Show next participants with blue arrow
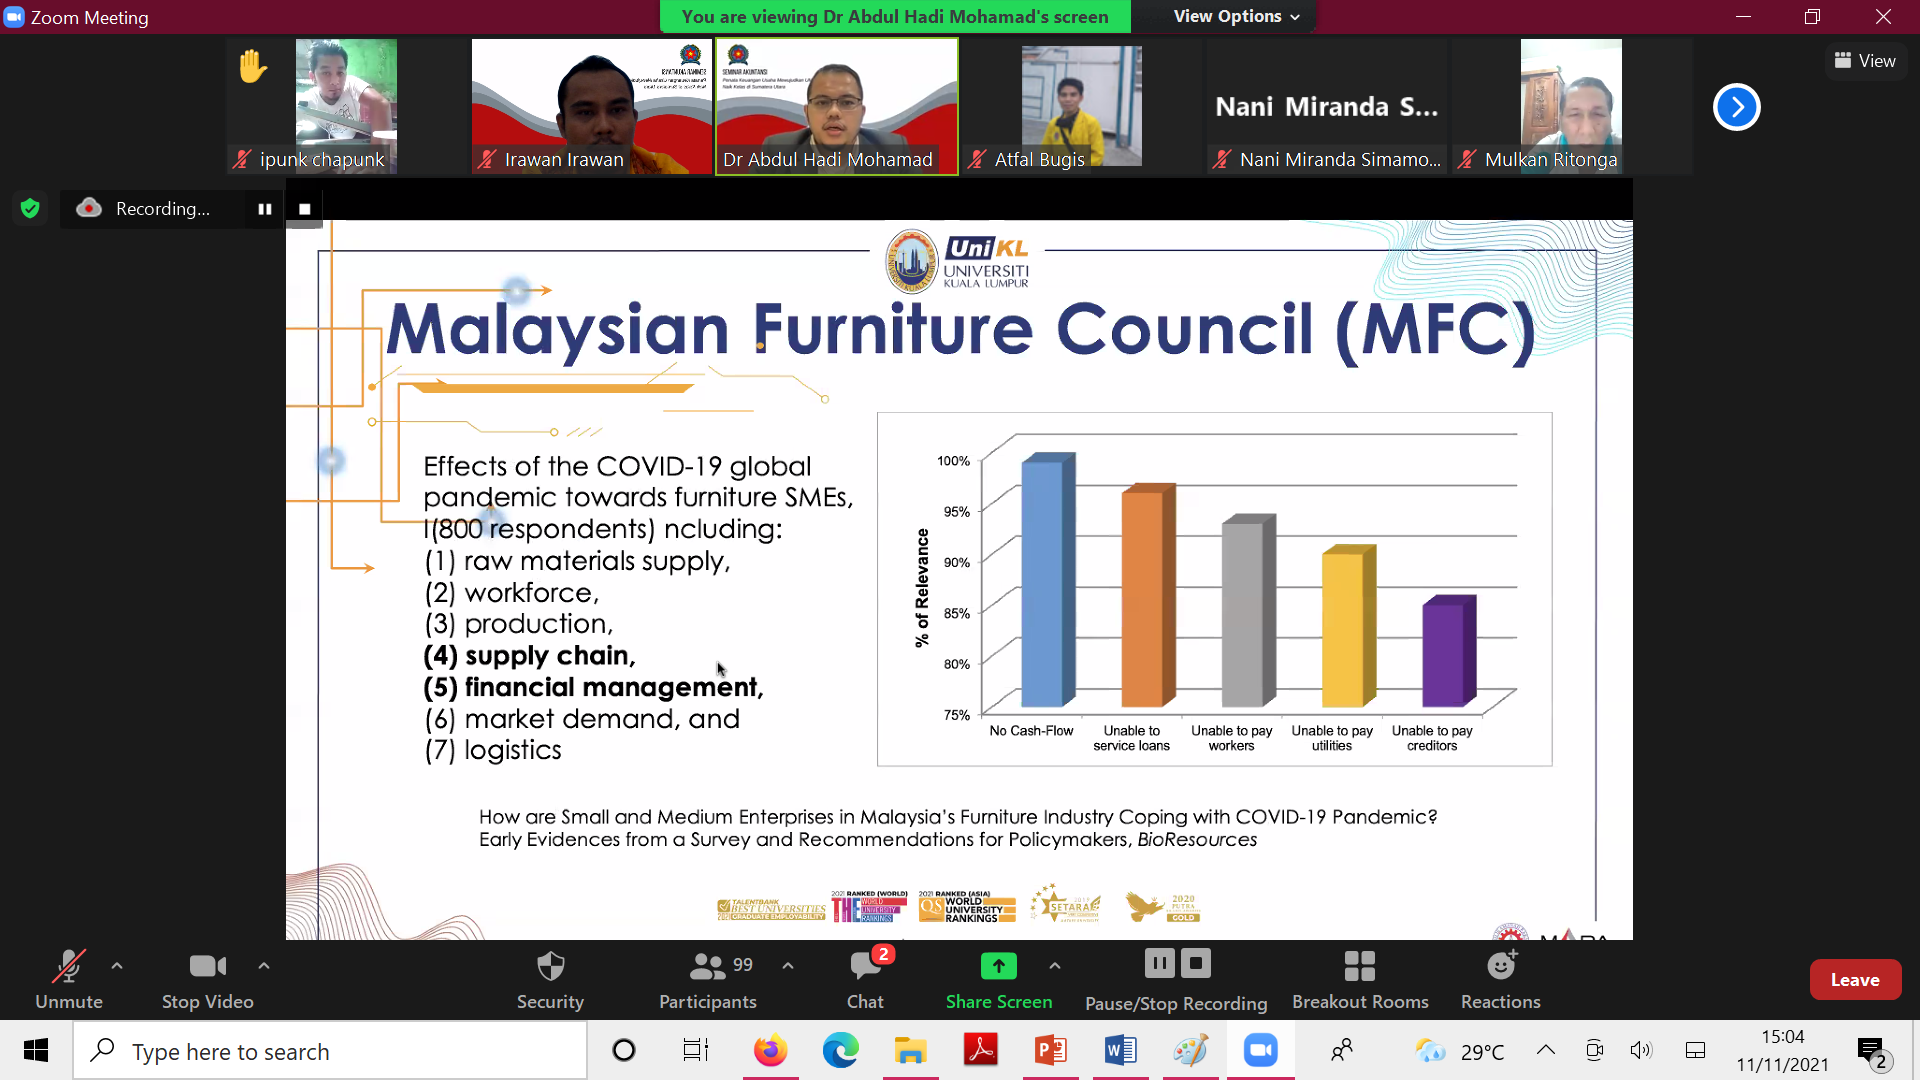 click(x=1737, y=107)
